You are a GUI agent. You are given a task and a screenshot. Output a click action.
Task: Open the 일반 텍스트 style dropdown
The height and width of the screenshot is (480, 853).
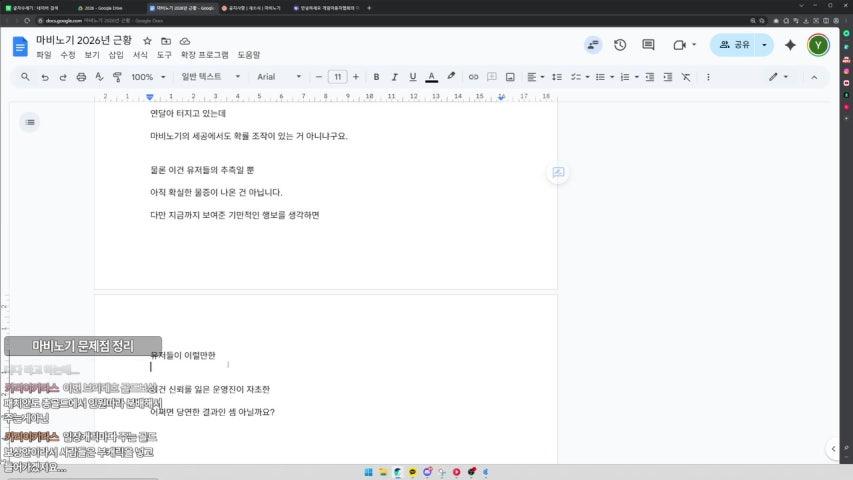click(210, 77)
